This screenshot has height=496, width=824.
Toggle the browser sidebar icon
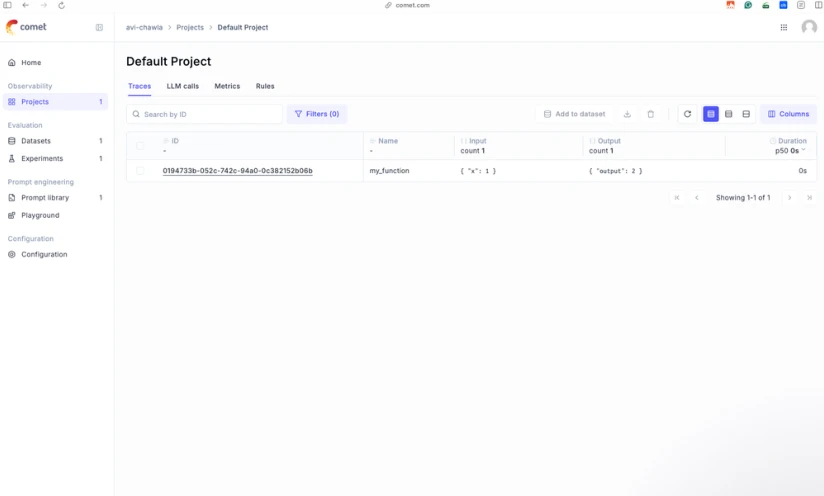click(x=7, y=5)
